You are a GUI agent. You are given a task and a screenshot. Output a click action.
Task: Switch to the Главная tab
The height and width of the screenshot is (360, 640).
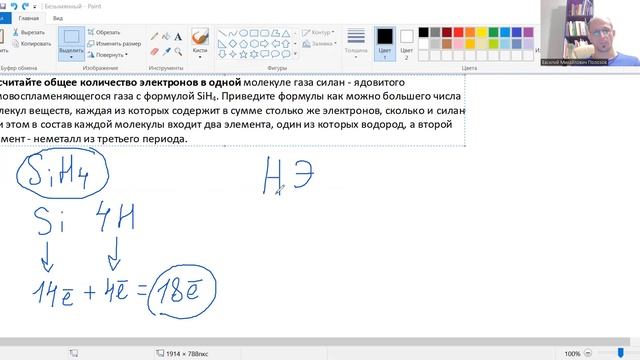coord(29,18)
